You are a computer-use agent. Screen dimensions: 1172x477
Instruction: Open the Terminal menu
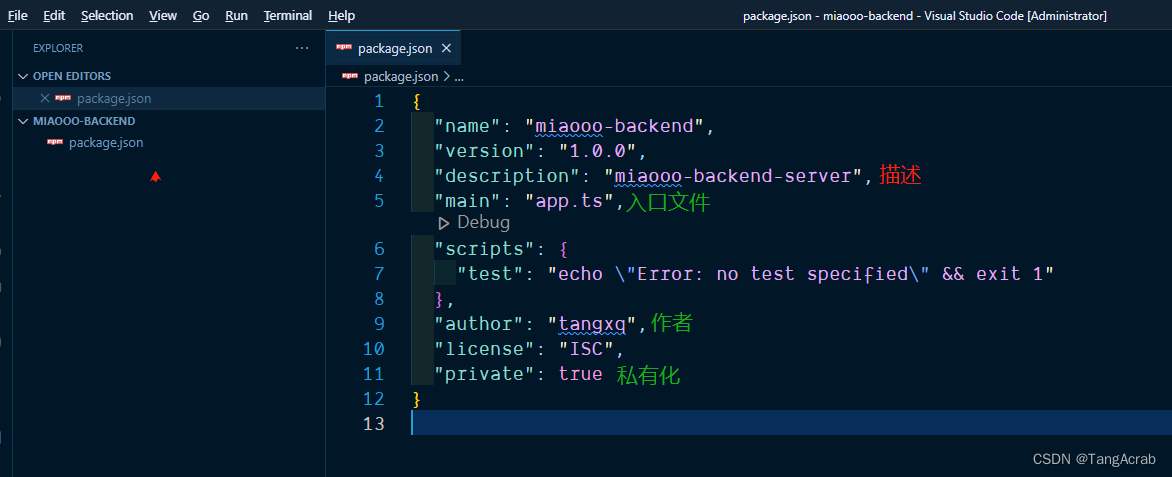click(288, 16)
